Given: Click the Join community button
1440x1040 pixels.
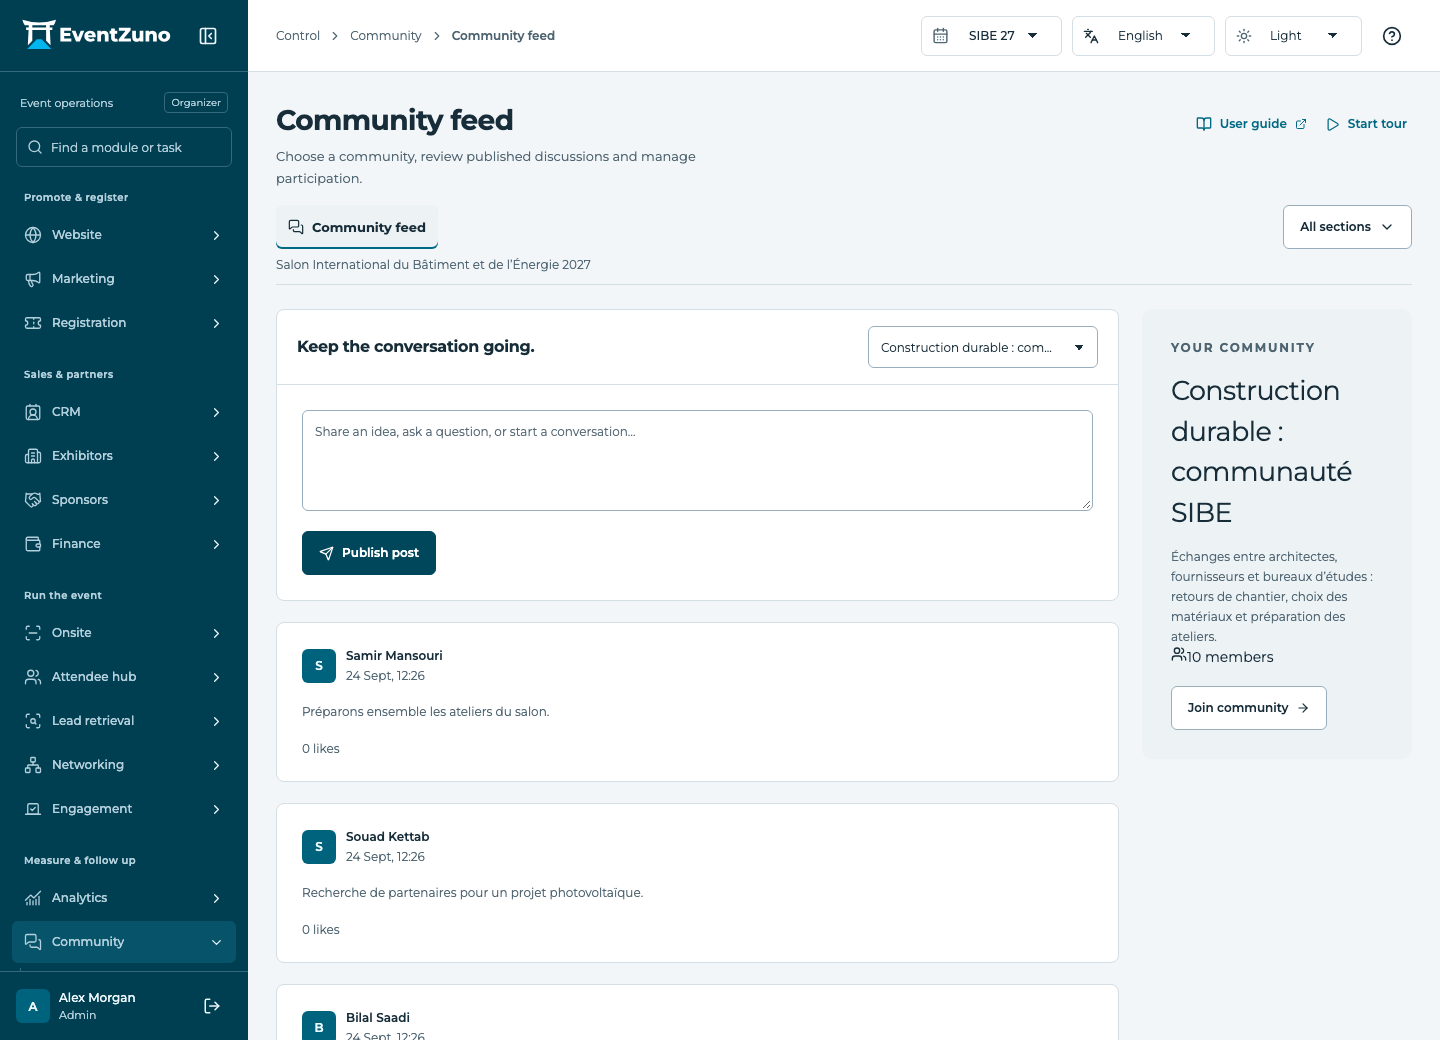Looking at the screenshot, I should (x=1249, y=708).
